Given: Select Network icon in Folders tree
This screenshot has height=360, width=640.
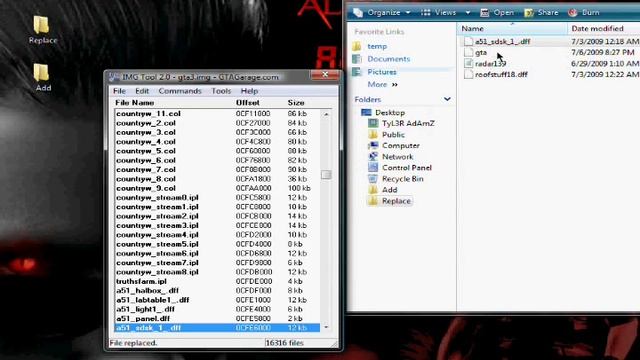Looking at the screenshot, I should coord(373,156).
